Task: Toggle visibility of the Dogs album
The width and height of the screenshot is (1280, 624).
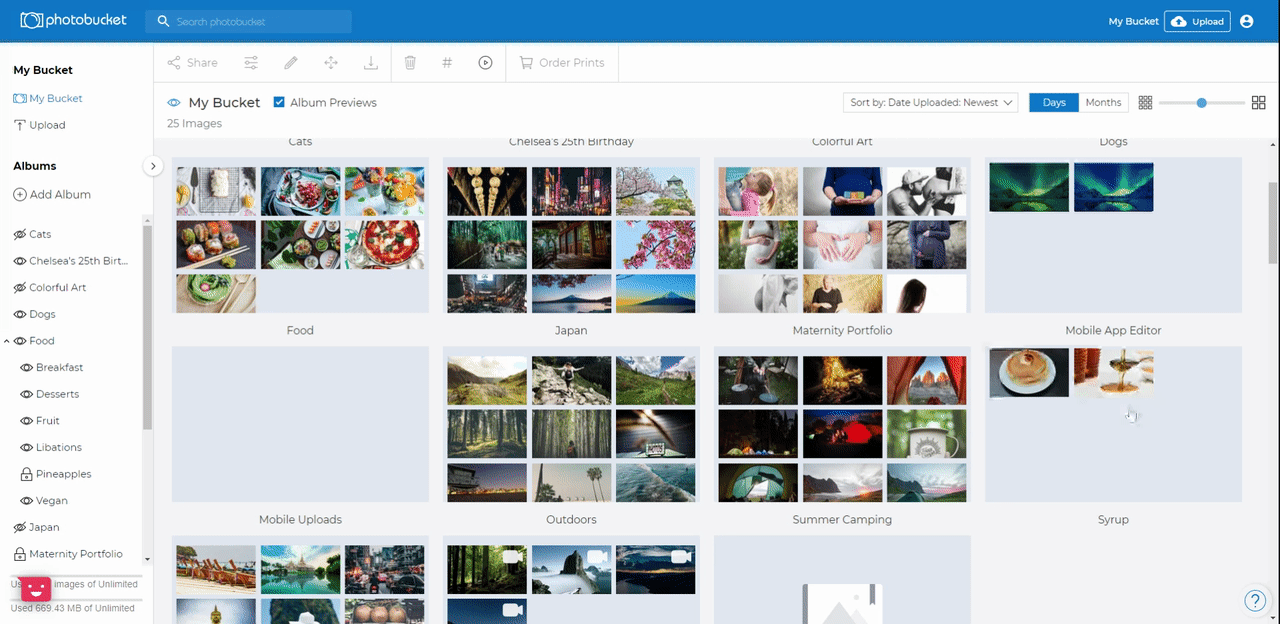Action: [x=19, y=314]
